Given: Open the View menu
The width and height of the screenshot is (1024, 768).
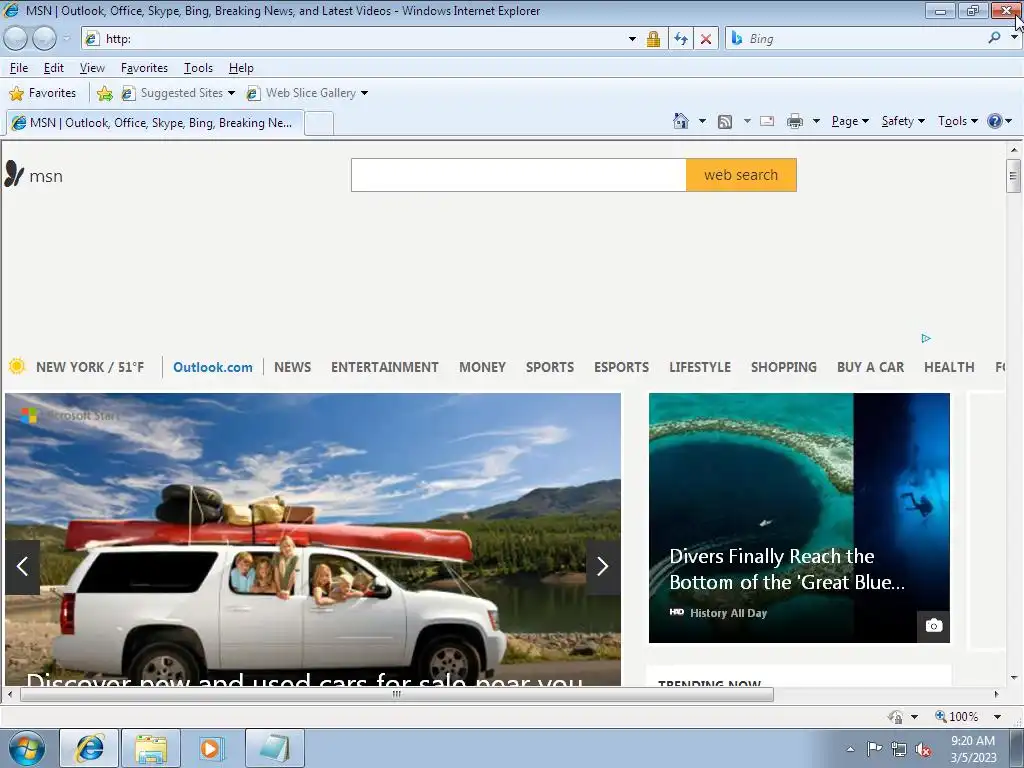Looking at the screenshot, I should [x=92, y=68].
